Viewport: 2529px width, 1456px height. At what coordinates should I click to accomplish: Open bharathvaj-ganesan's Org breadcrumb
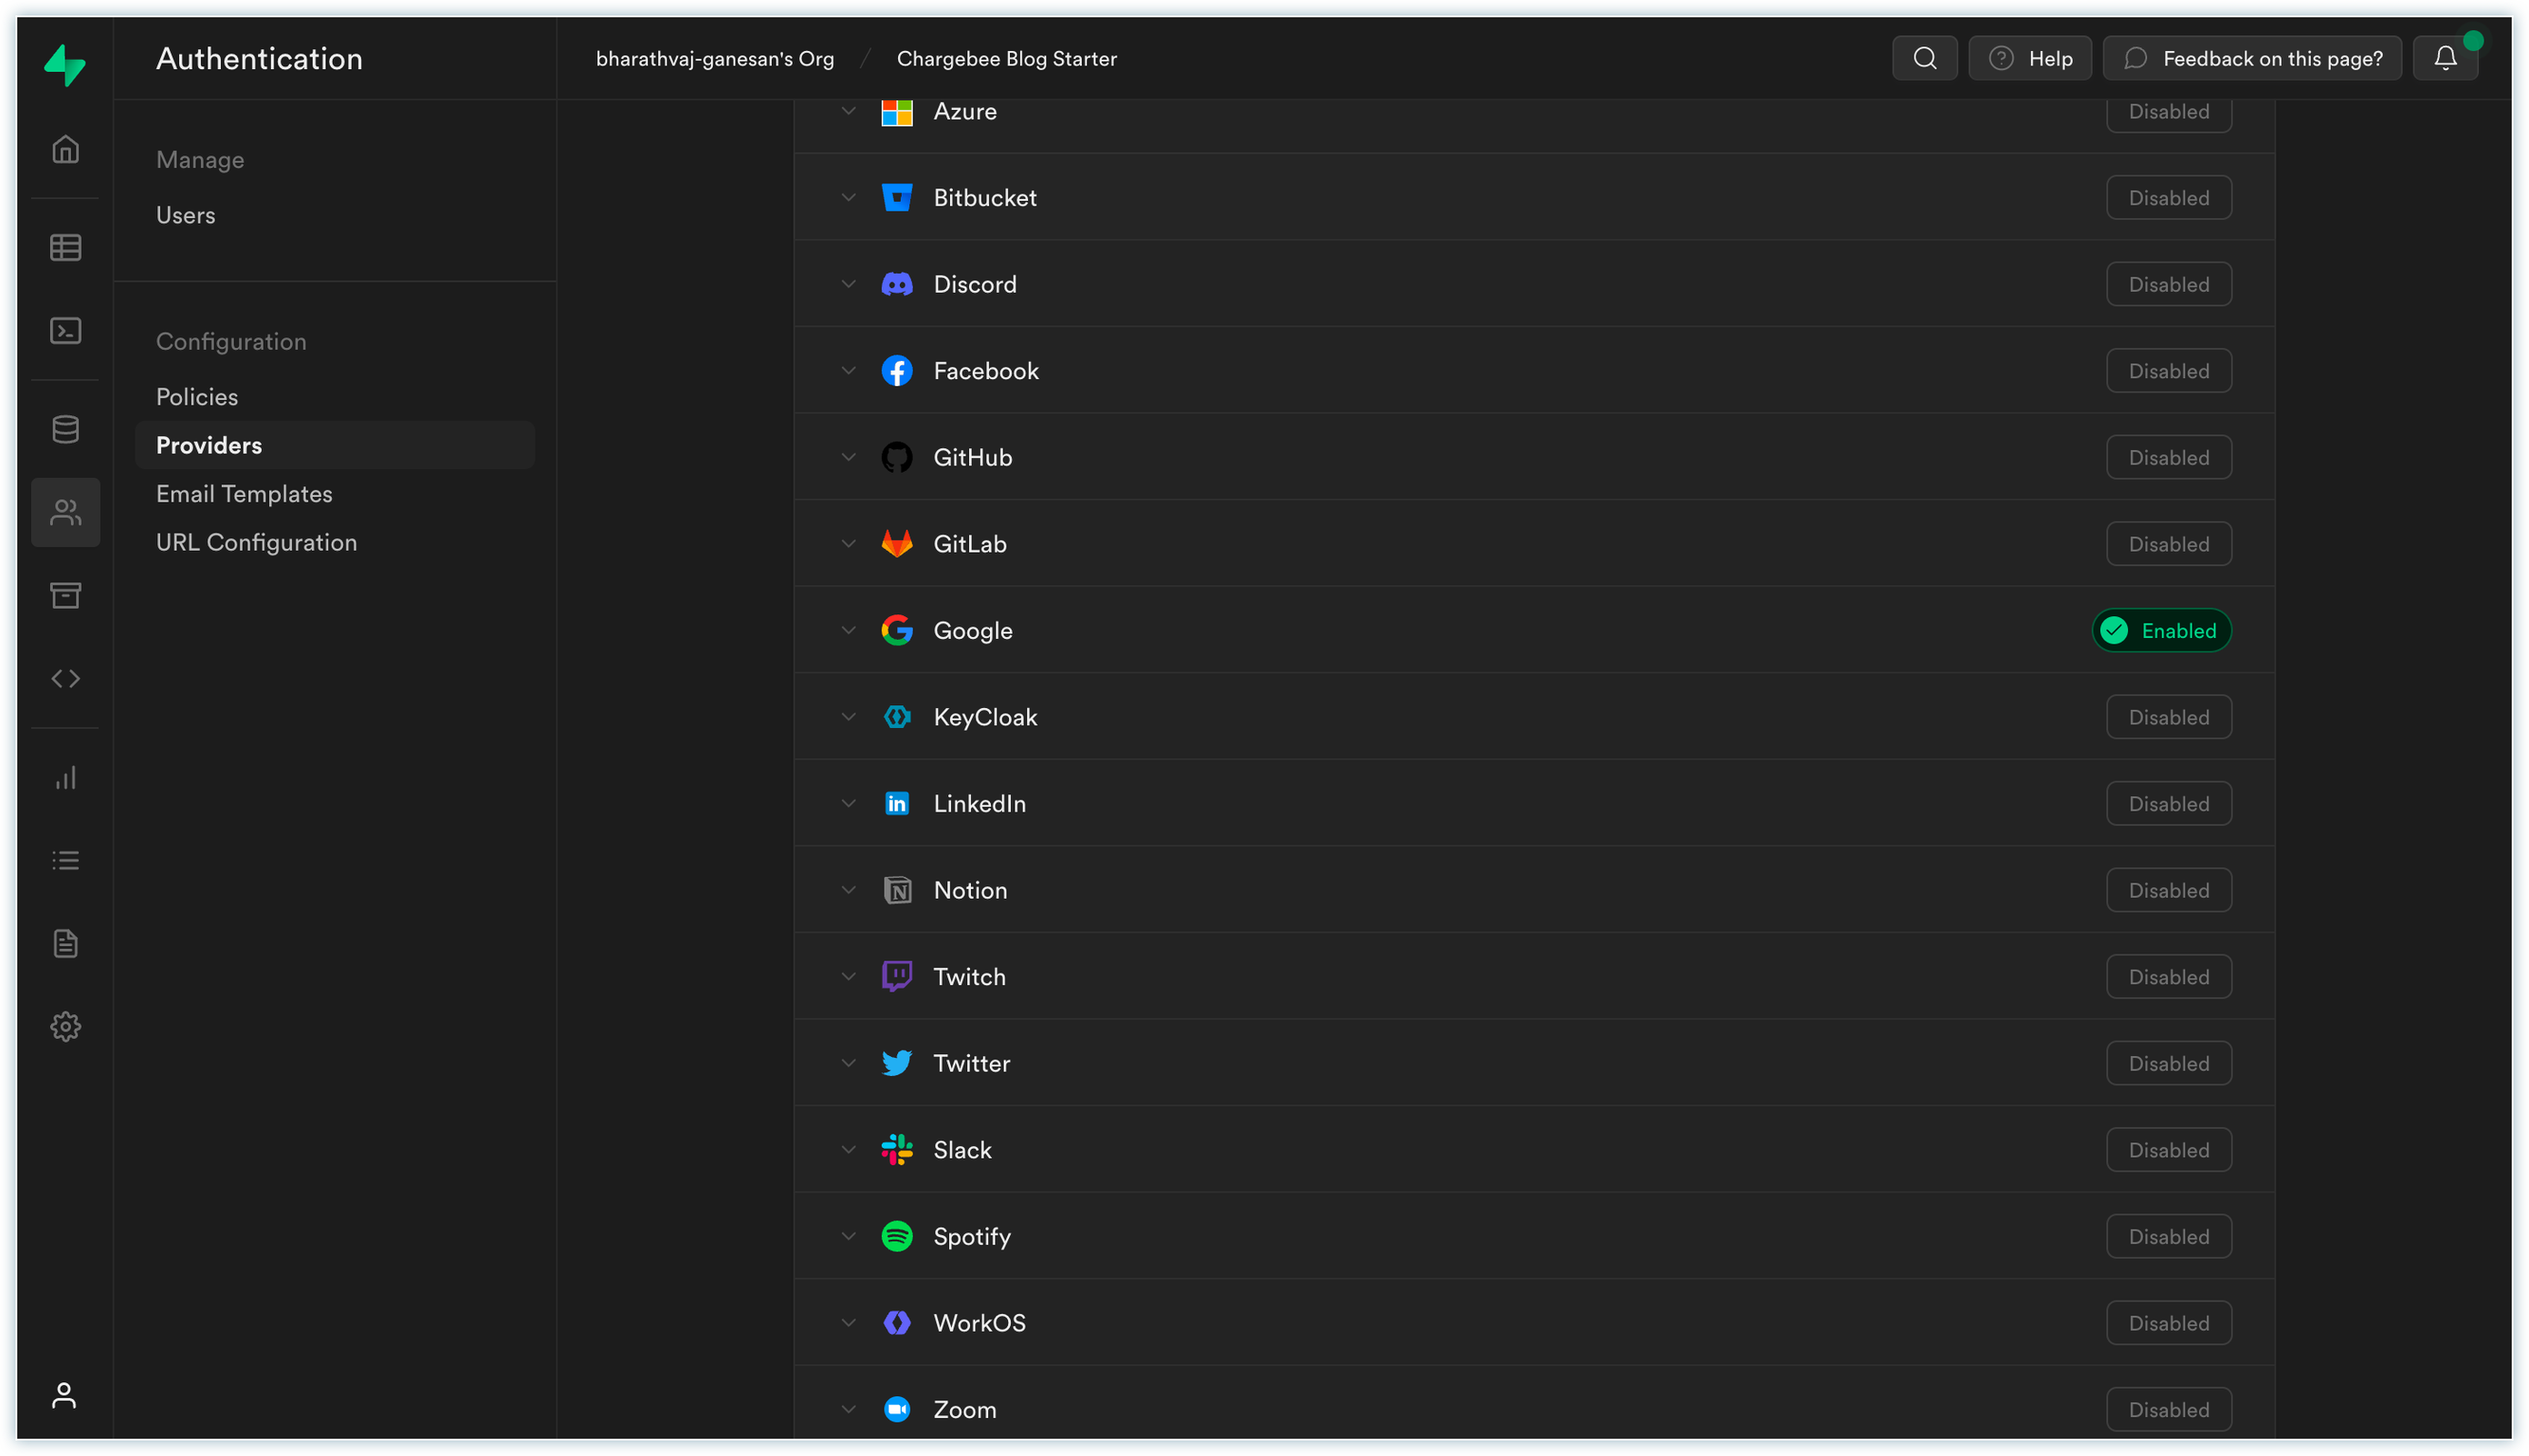714,58
